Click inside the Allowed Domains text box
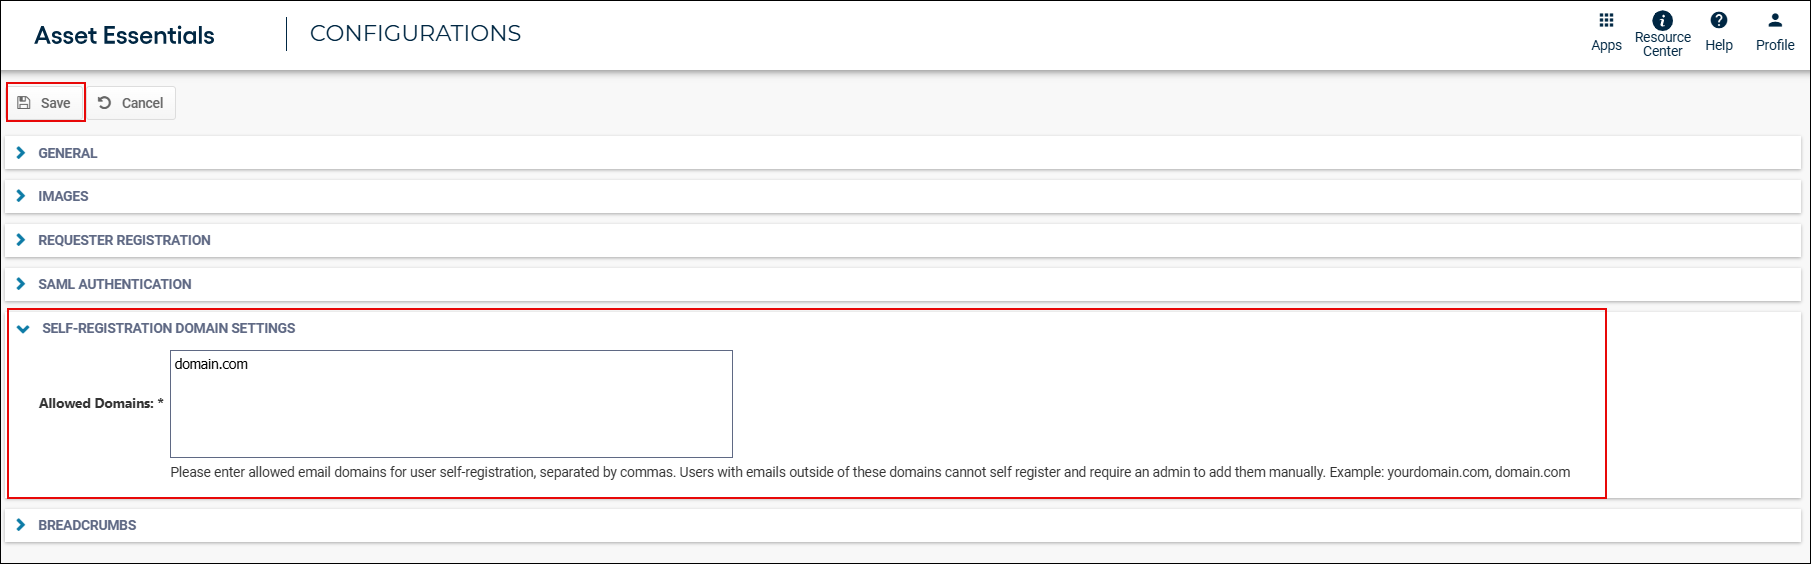 pos(451,404)
